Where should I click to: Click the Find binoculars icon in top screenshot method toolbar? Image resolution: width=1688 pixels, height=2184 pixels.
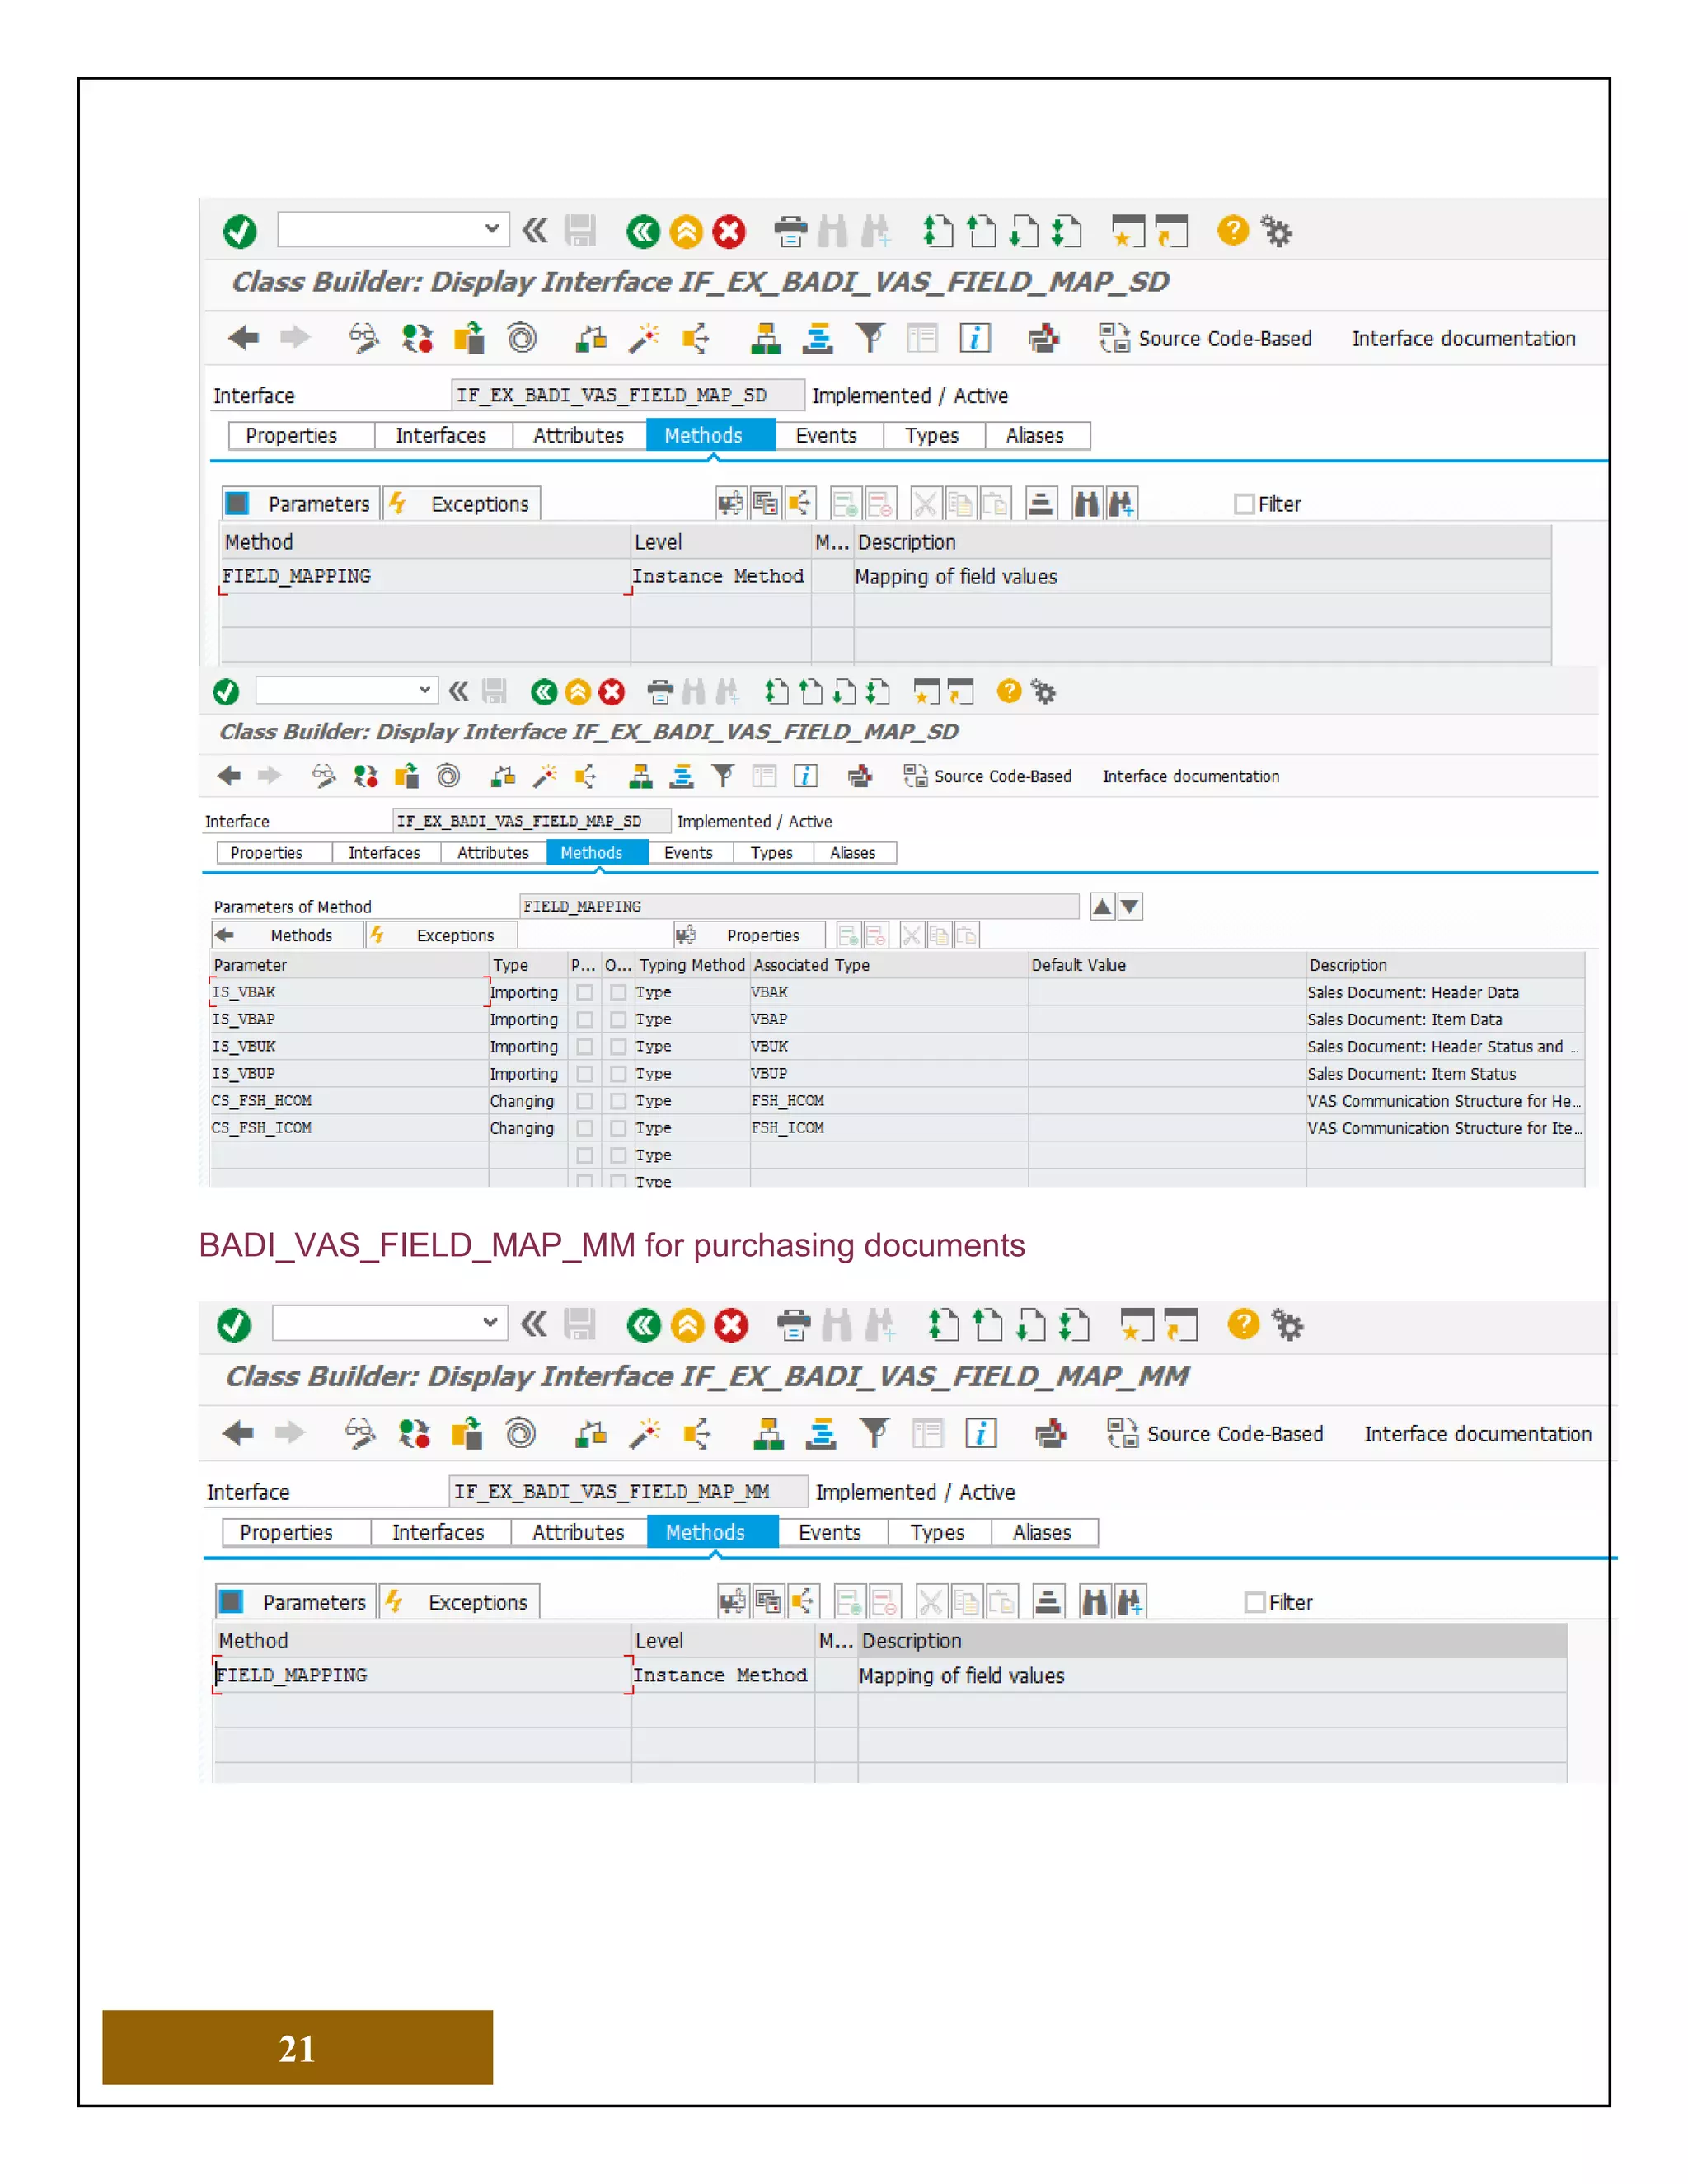tap(1086, 503)
